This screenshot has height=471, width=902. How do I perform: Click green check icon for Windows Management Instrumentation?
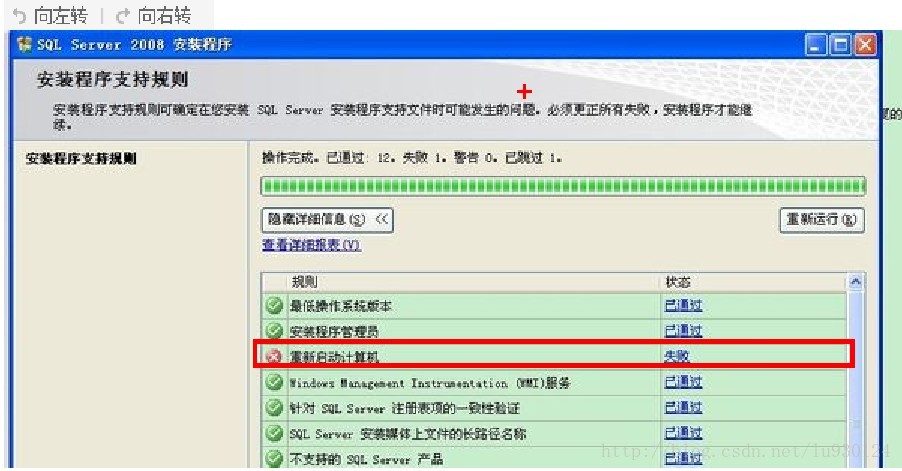click(274, 381)
